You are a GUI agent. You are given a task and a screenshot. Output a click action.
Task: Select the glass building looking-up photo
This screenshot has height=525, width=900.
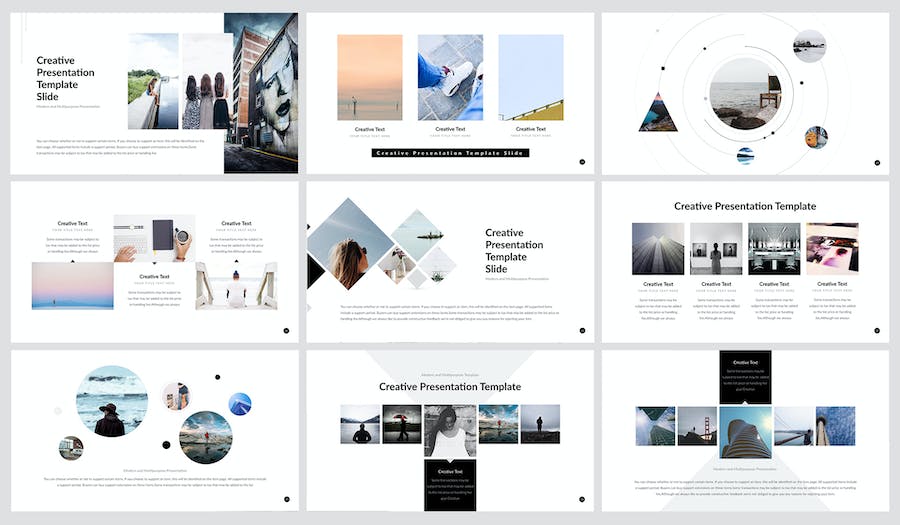pos(655,426)
